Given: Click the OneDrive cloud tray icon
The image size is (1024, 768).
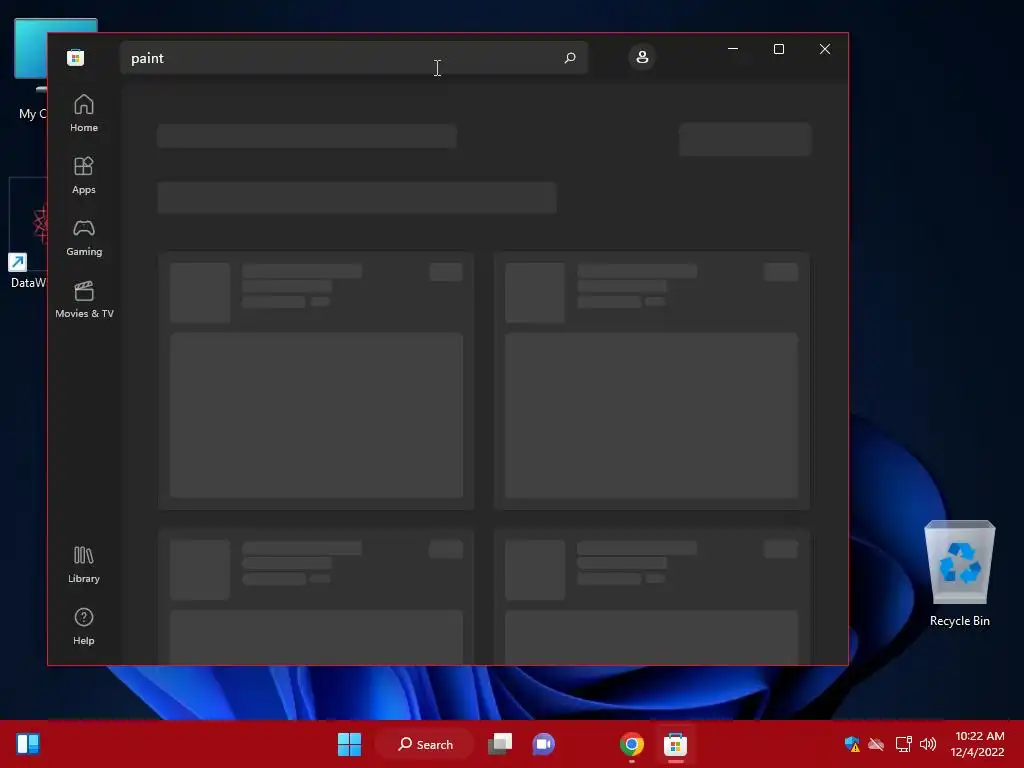Looking at the screenshot, I should tap(876, 744).
